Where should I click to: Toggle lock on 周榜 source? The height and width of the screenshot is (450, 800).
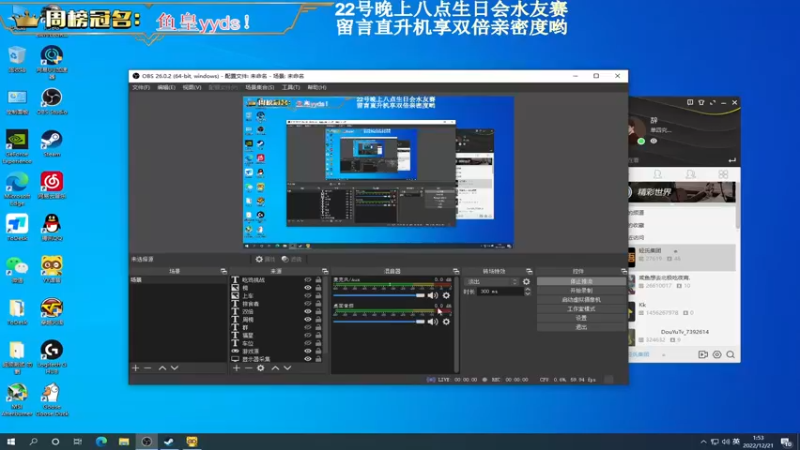pos(318,319)
